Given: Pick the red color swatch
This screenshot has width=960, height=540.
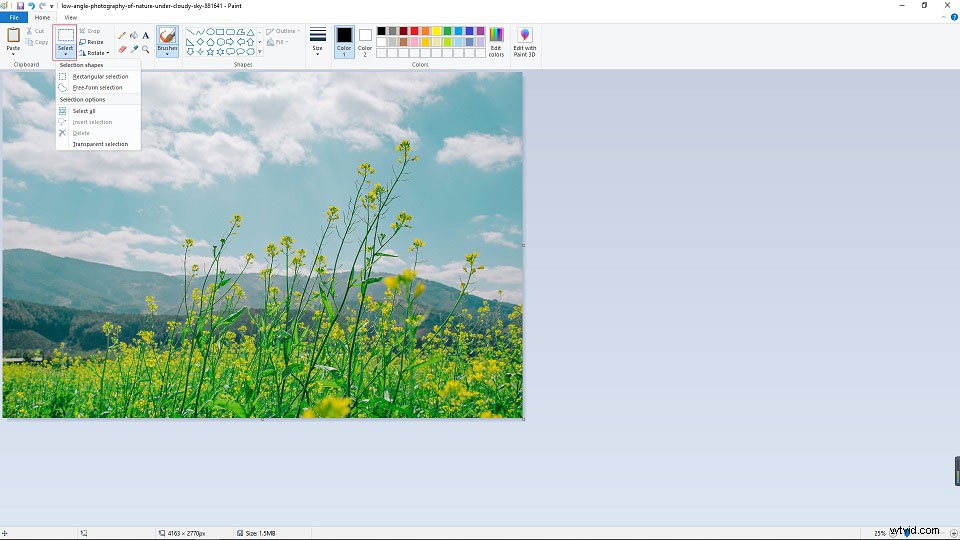Looking at the screenshot, I should (x=414, y=31).
